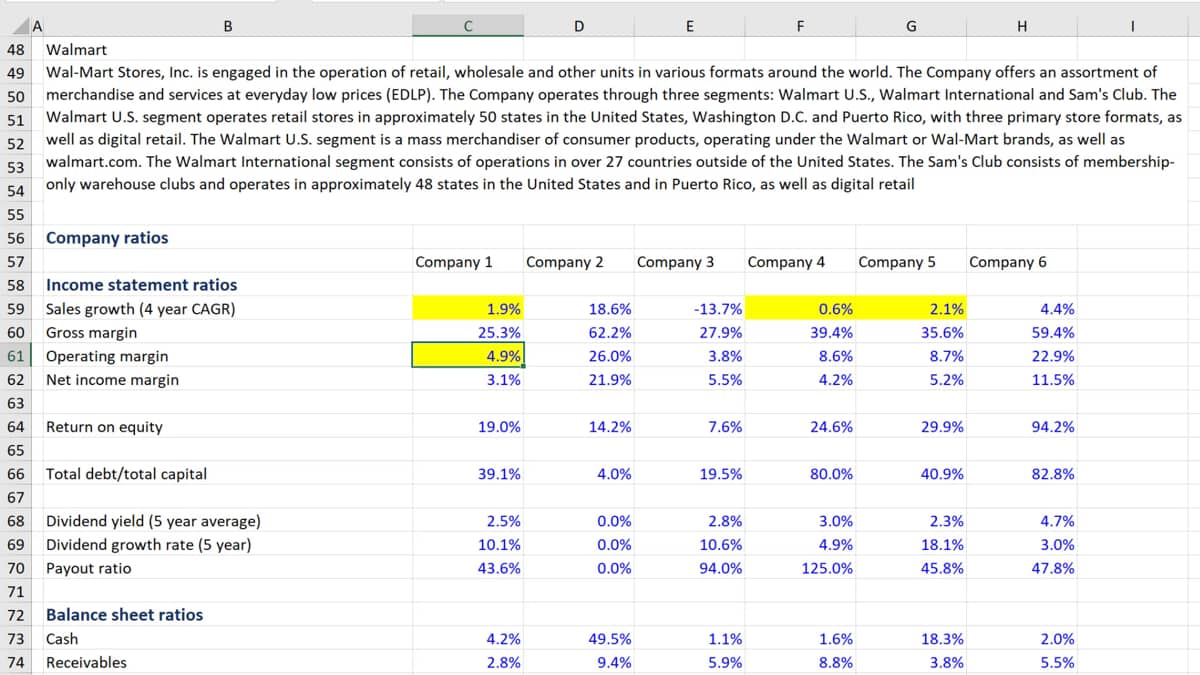The image size is (1200, 675).
Task: Click the Income statement ratios heading
Action: pos(142,285)
